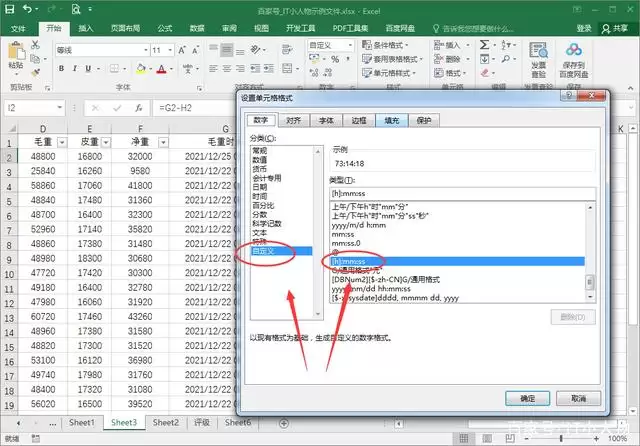Add a new sheet with plus icon
This screenshot has width=640, height=446.
coord(284,423)
